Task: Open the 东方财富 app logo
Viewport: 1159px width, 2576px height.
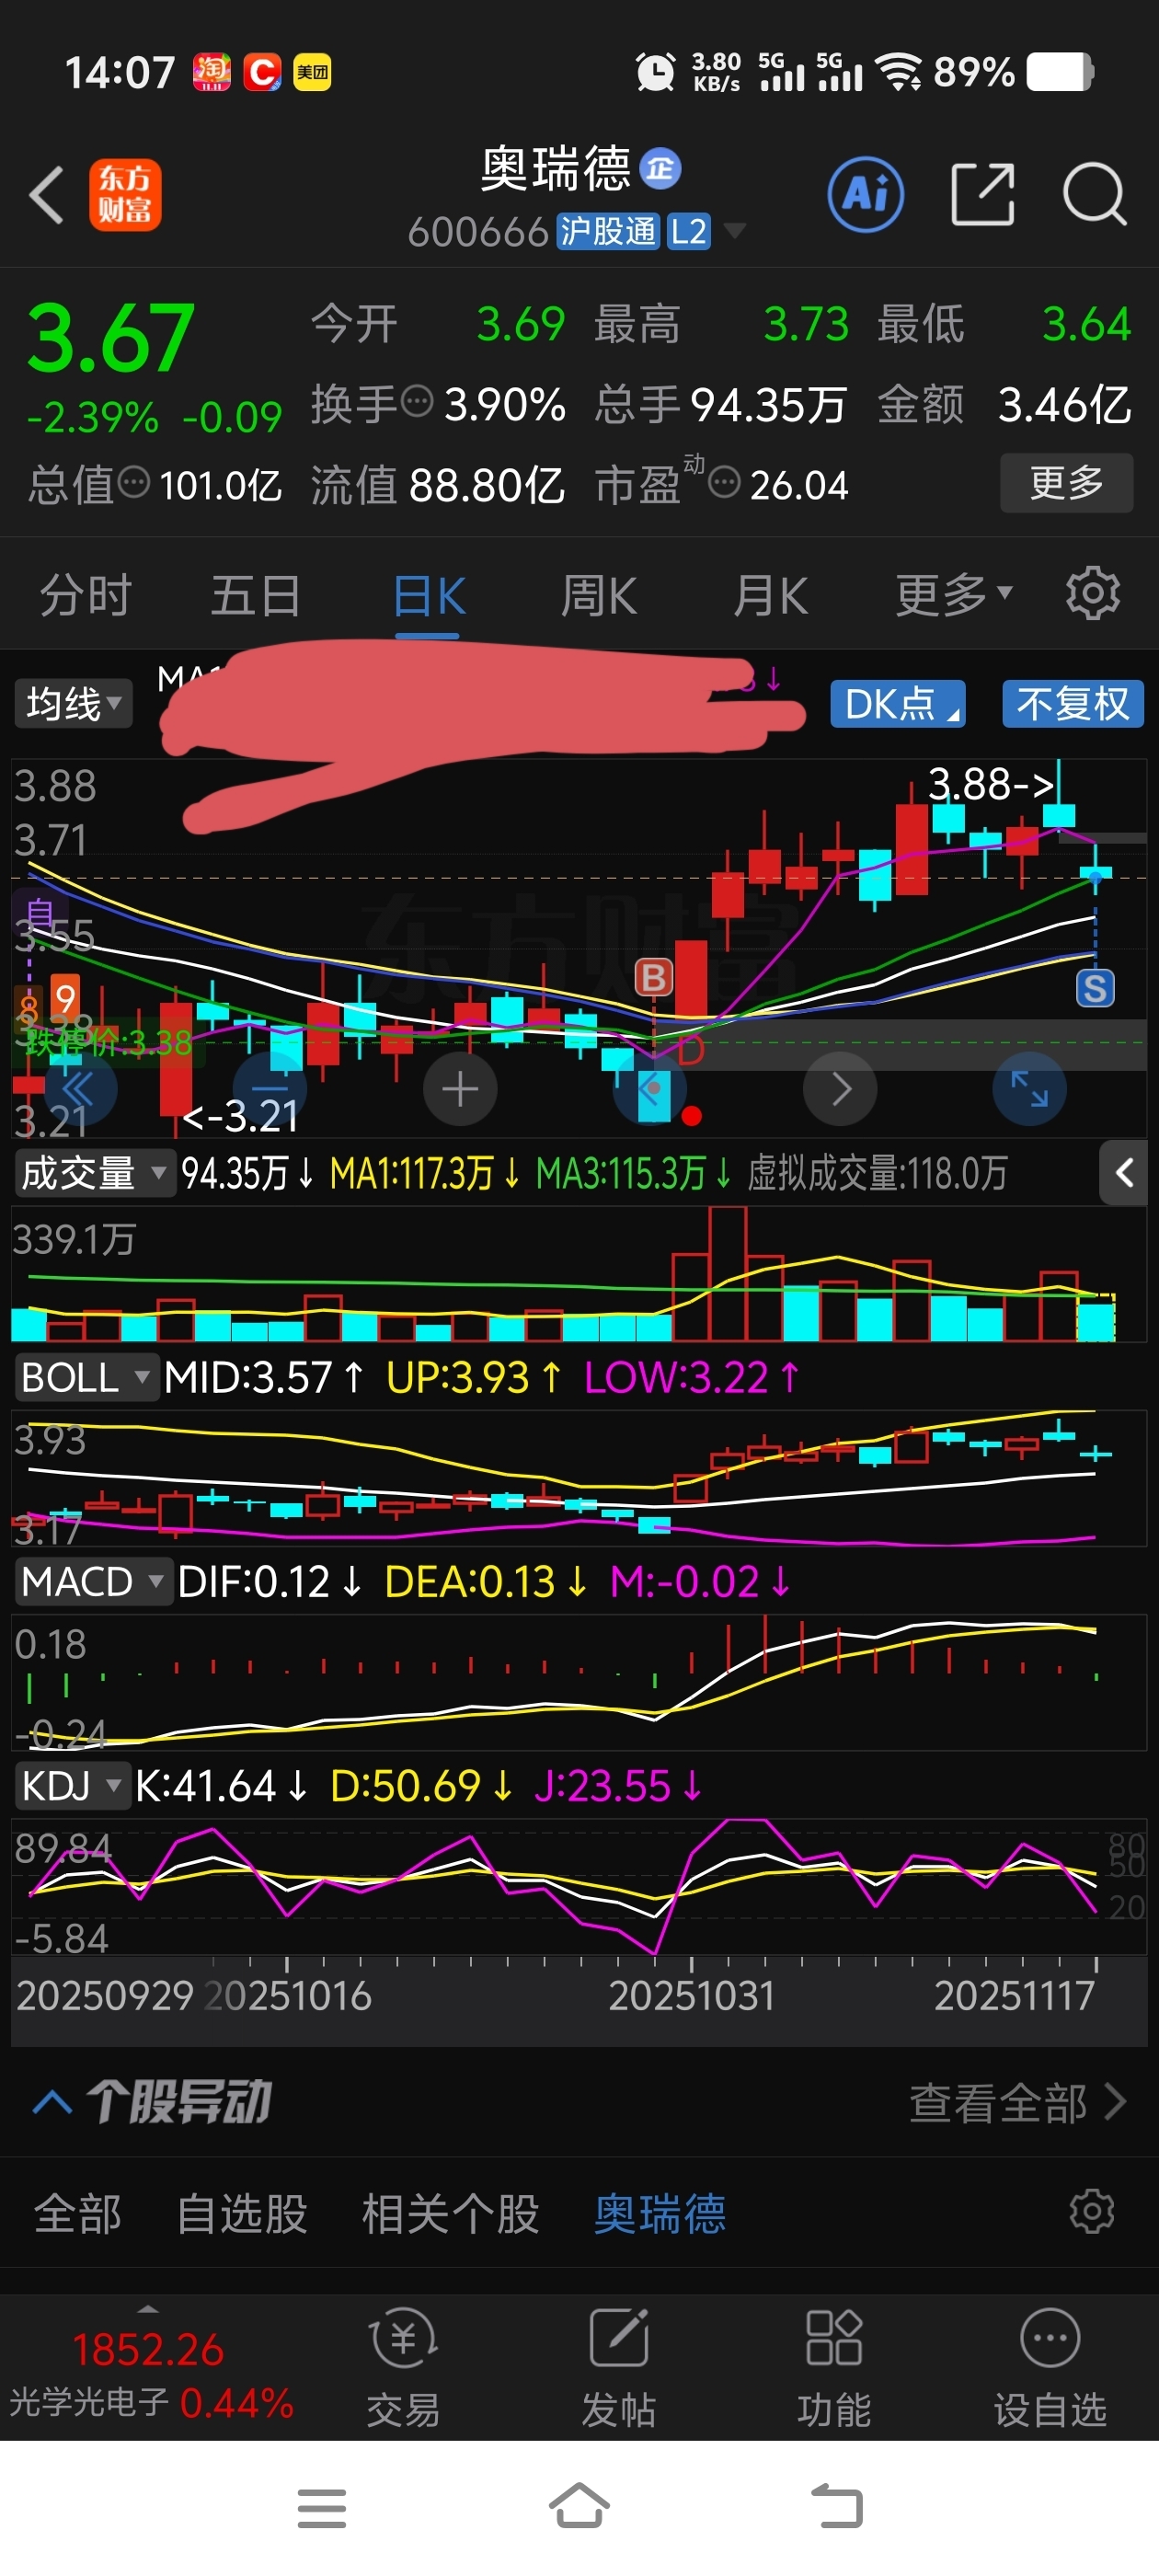Action: 125,195
